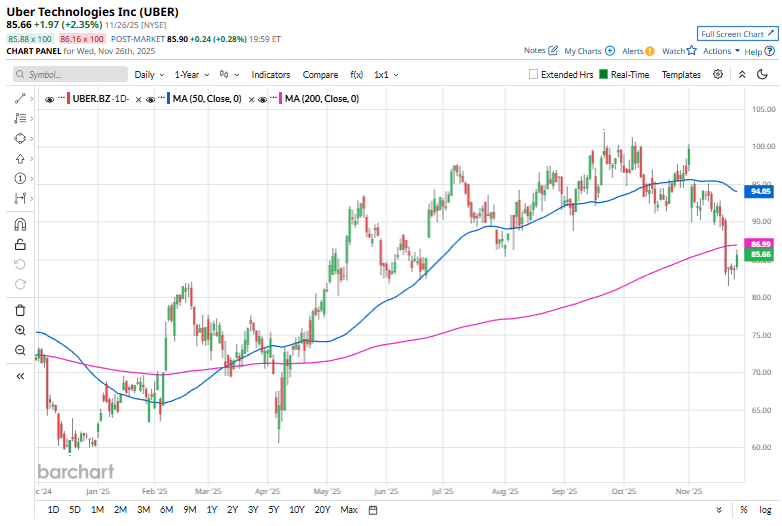Delete drawings with the trash icon
Image resolution: width=782 pixels, height=526 pixels.
[20, 310]
